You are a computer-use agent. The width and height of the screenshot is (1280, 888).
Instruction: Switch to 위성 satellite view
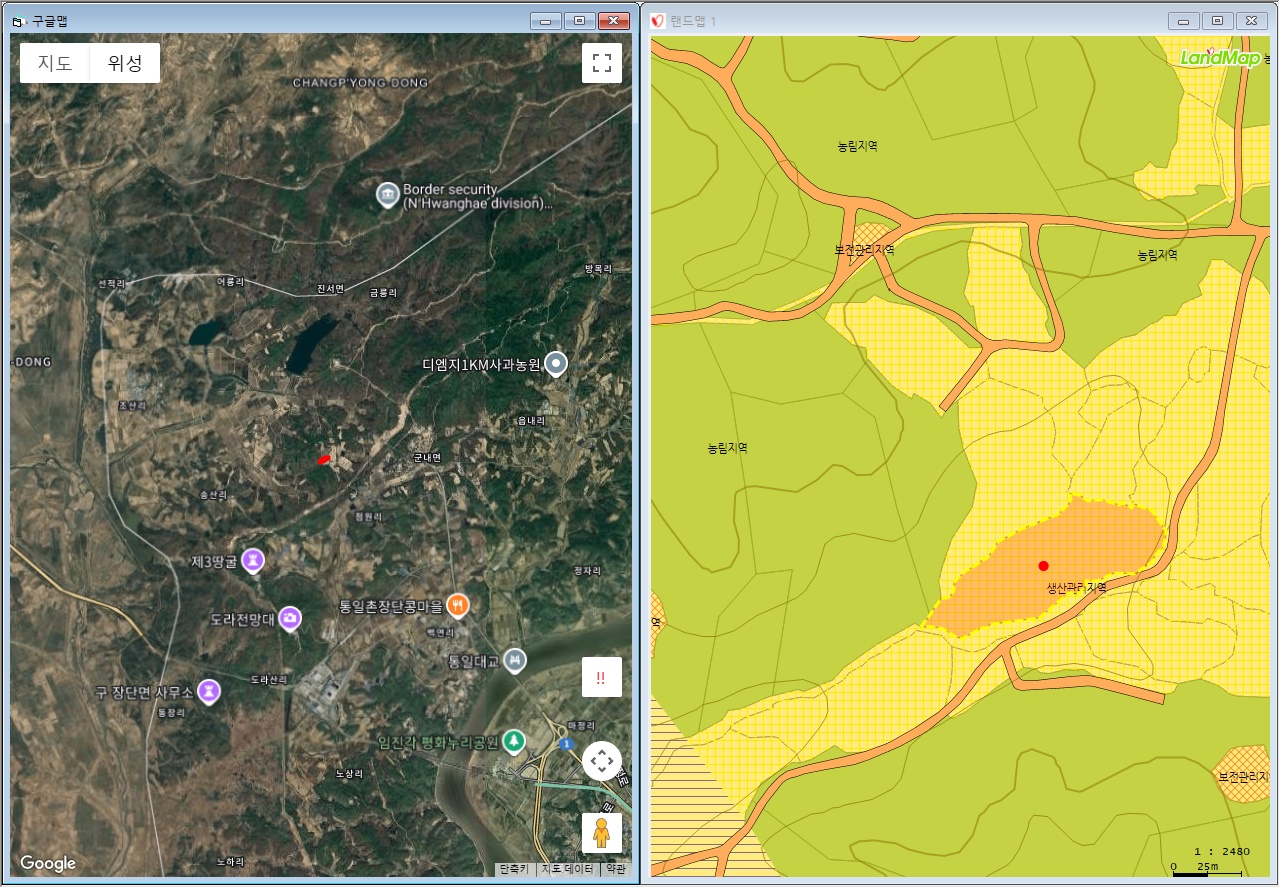pyautogui.click(x=125, y=63)
